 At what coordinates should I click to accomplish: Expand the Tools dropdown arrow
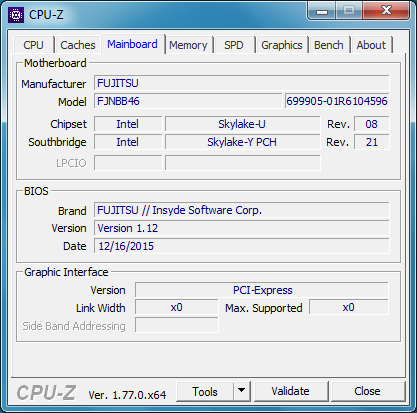pyautogui.click(x=242, y=392)
